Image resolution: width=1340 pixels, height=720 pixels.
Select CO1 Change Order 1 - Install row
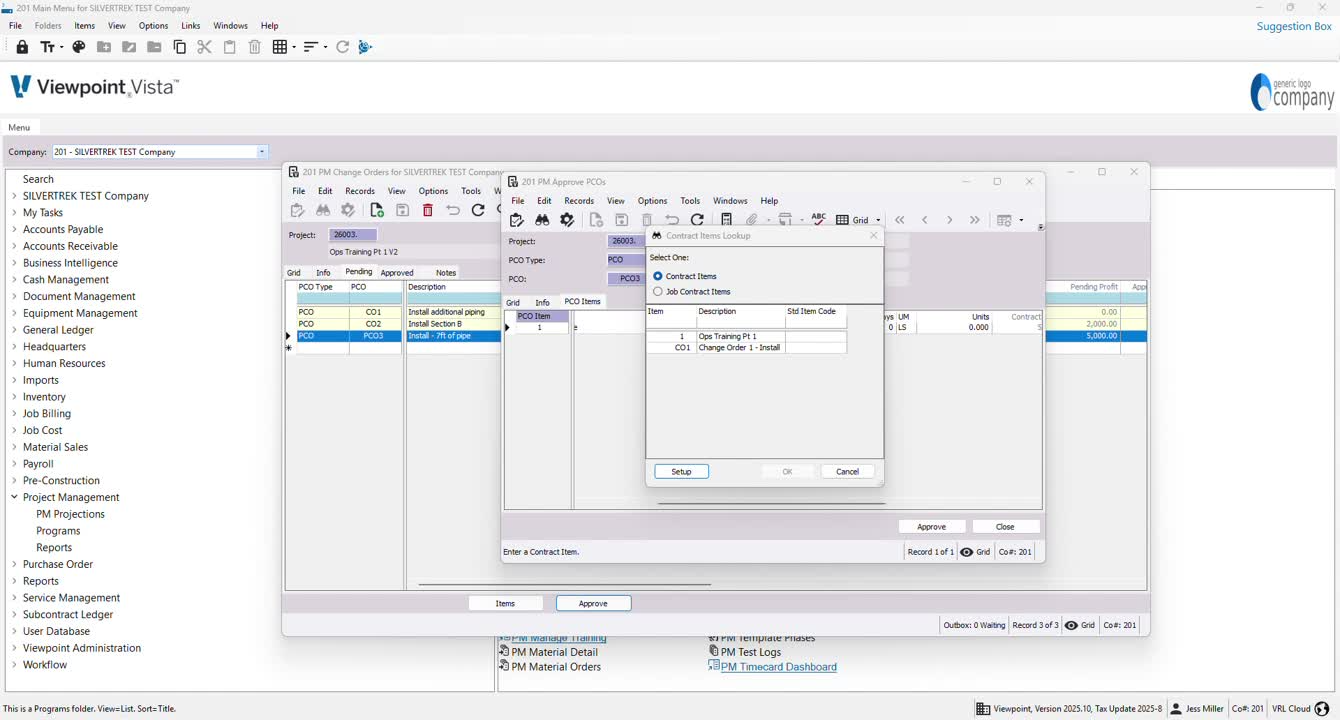point(747,348)
